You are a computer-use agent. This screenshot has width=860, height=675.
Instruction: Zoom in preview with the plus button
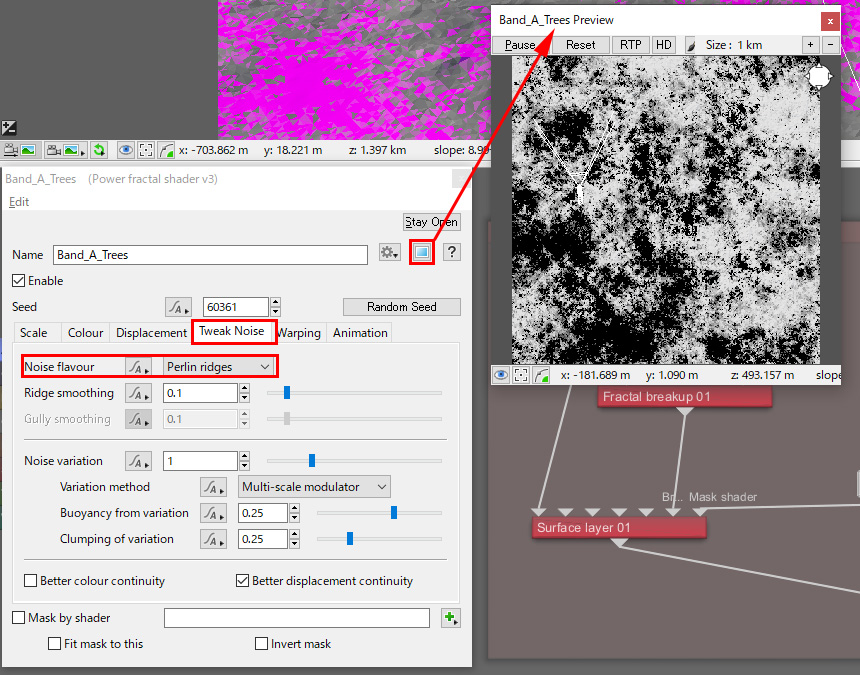(x=810, y=45)
